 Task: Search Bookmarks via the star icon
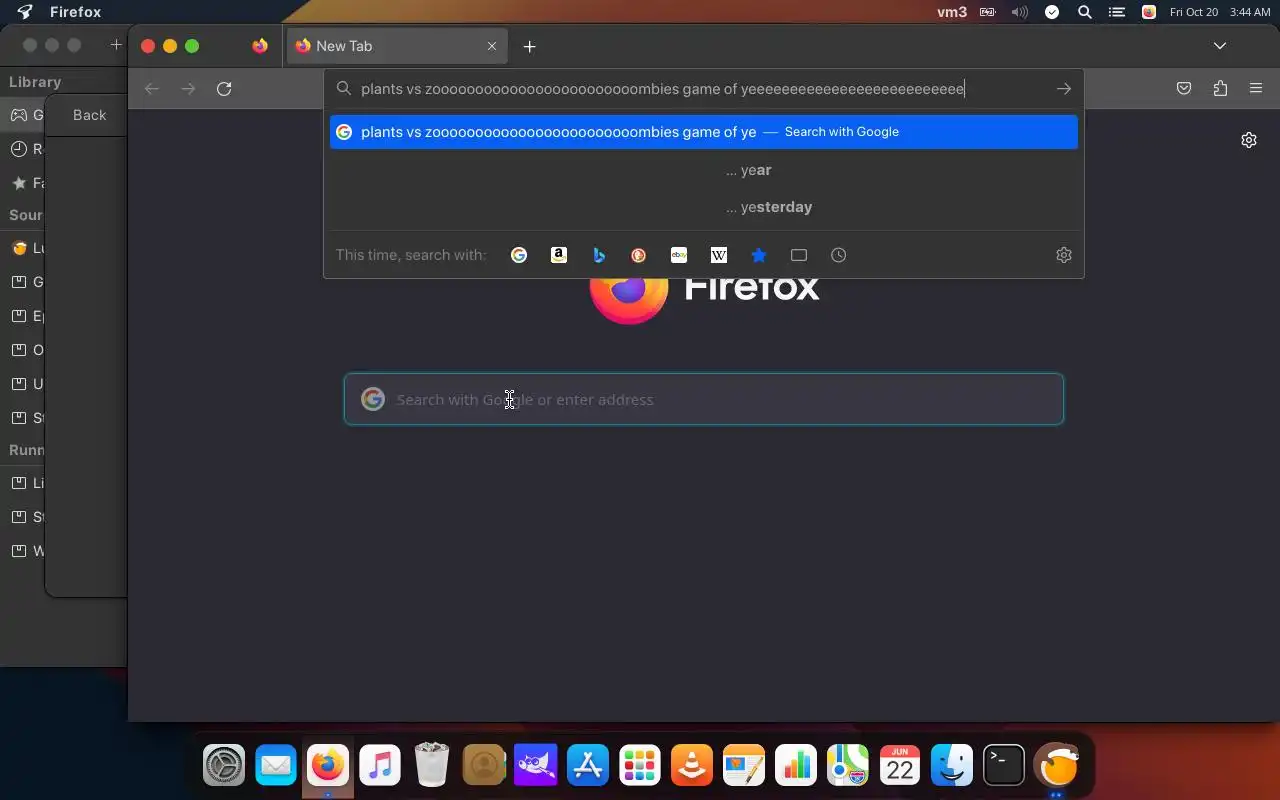(759, 255)
